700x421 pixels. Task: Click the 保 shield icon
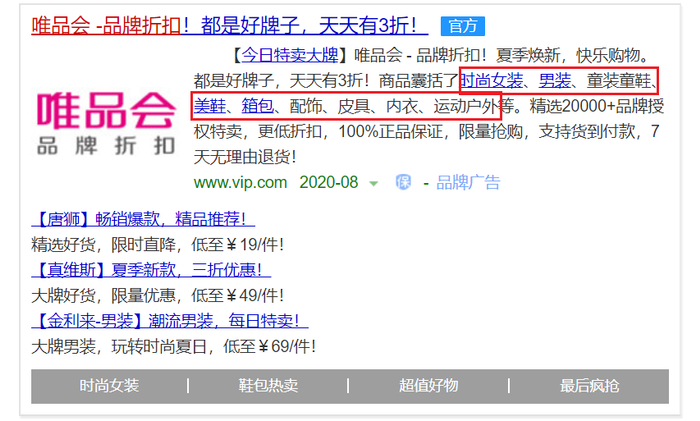(403, 182)
